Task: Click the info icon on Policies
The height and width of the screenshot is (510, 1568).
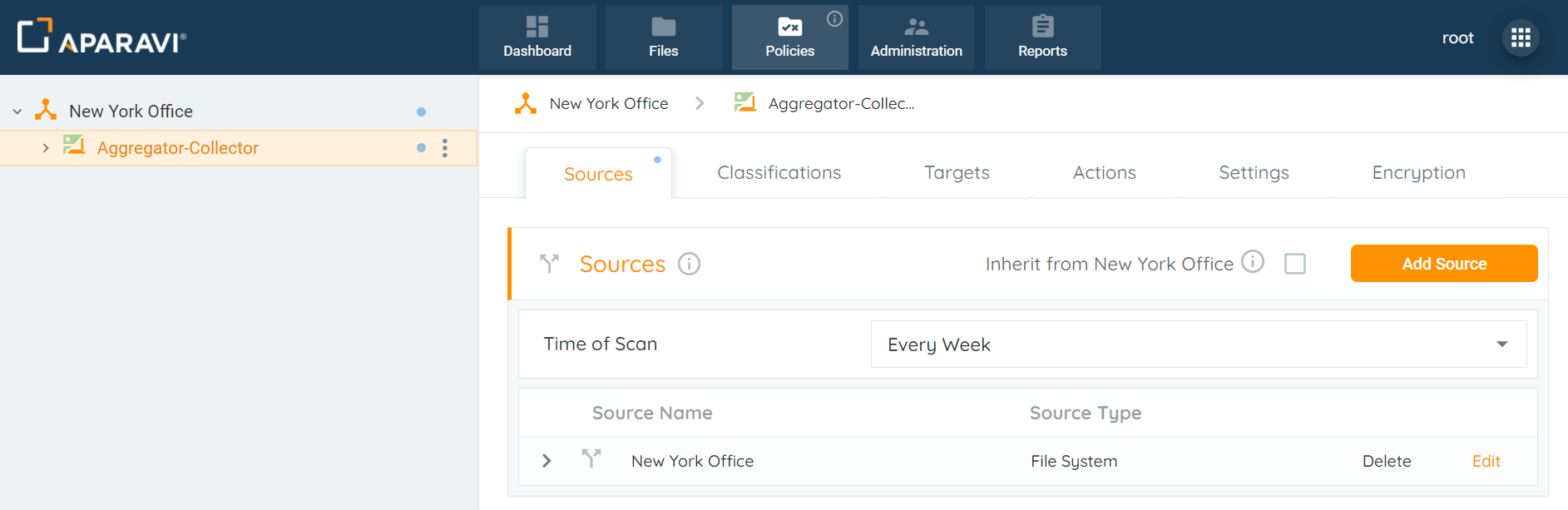Action: [x=835, y=18]
